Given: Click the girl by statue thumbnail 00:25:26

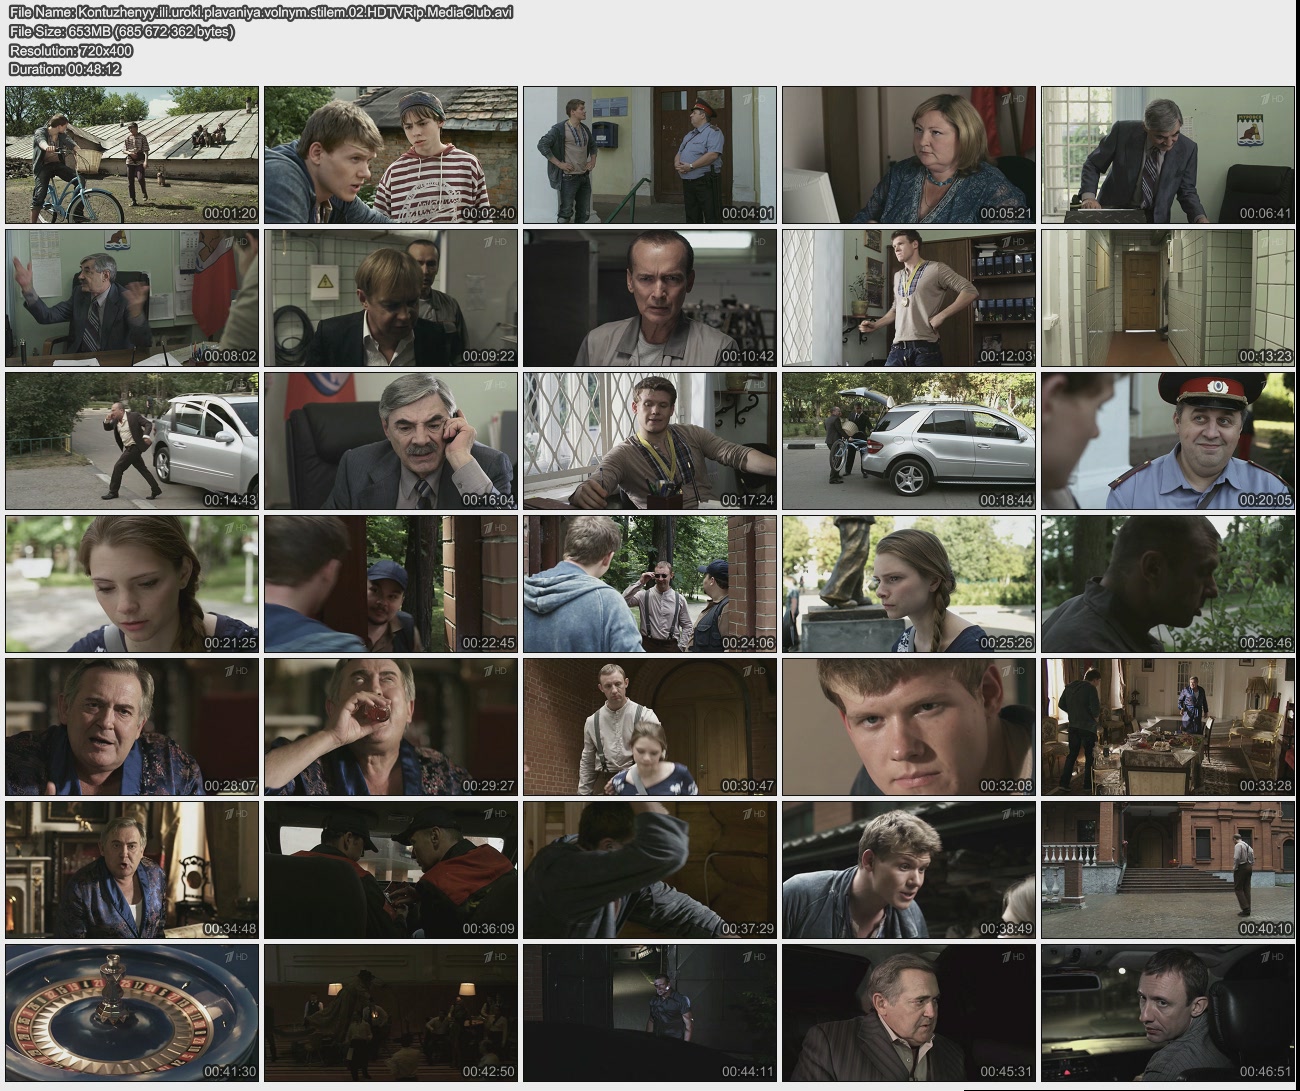Looking at the screenshot, I should click(909, 584).
